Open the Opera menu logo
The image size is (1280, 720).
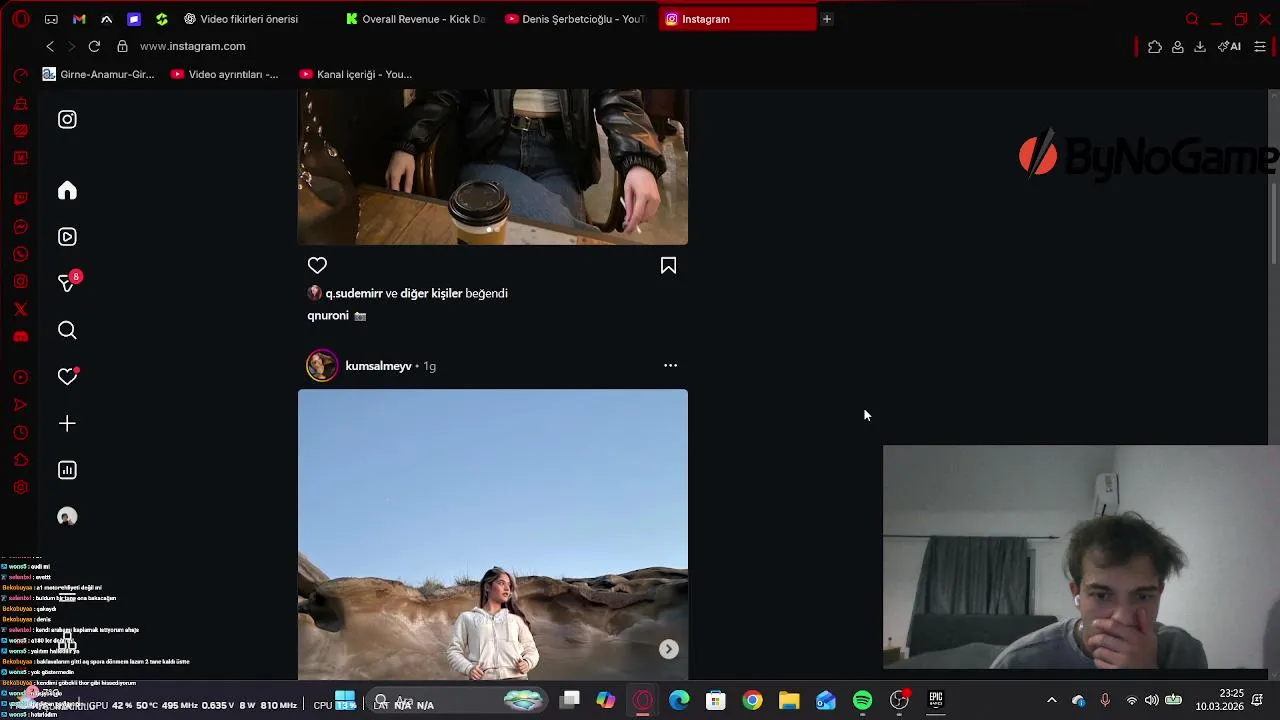[x=20, y=19]
